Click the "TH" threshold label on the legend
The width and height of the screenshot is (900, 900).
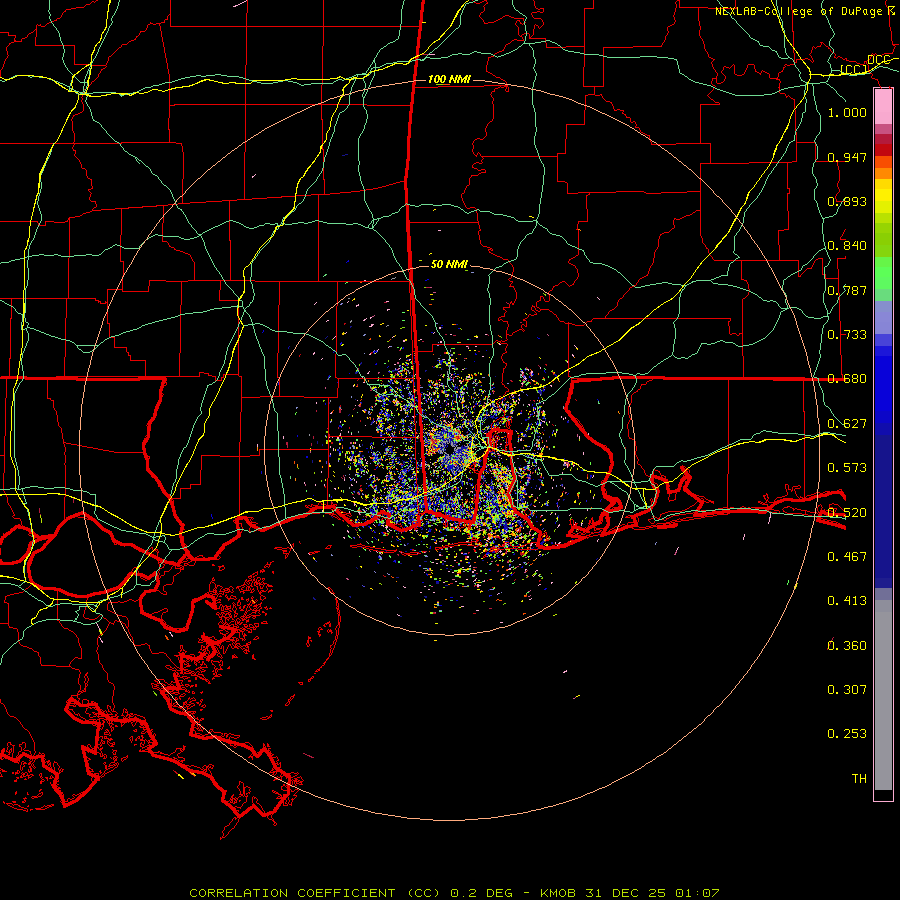coord(859,778)
